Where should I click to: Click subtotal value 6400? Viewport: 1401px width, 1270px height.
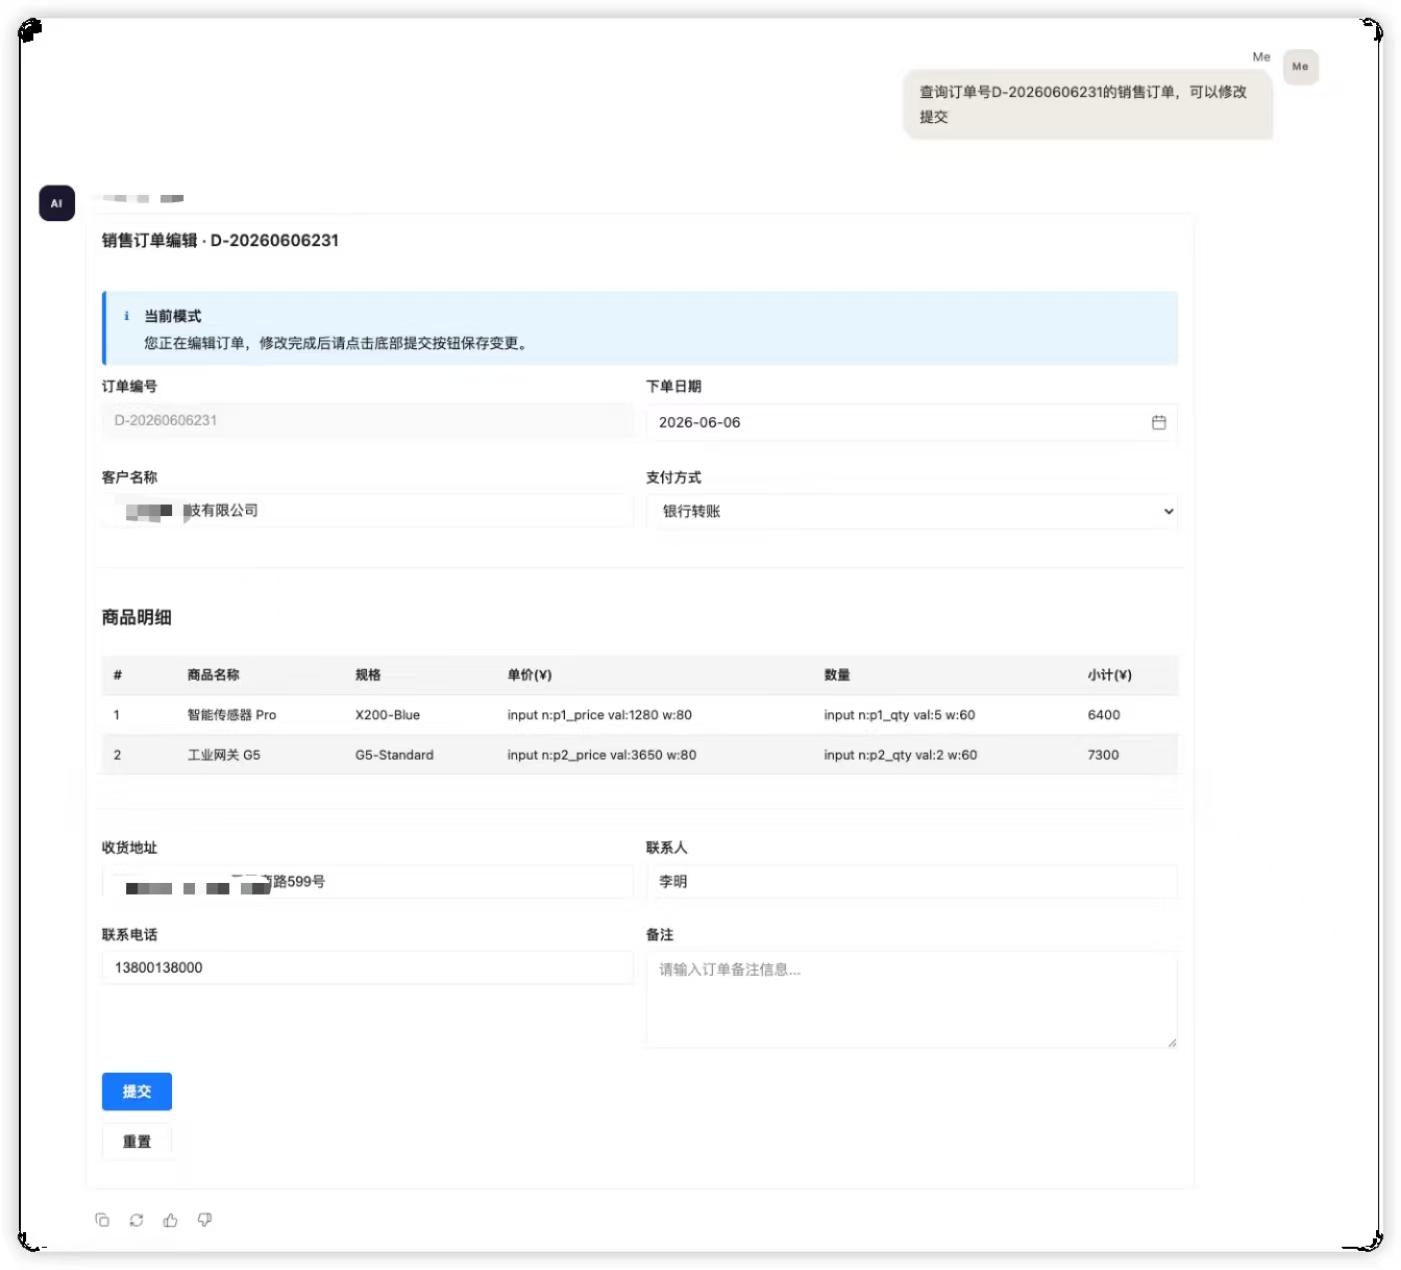(1103, 715)
